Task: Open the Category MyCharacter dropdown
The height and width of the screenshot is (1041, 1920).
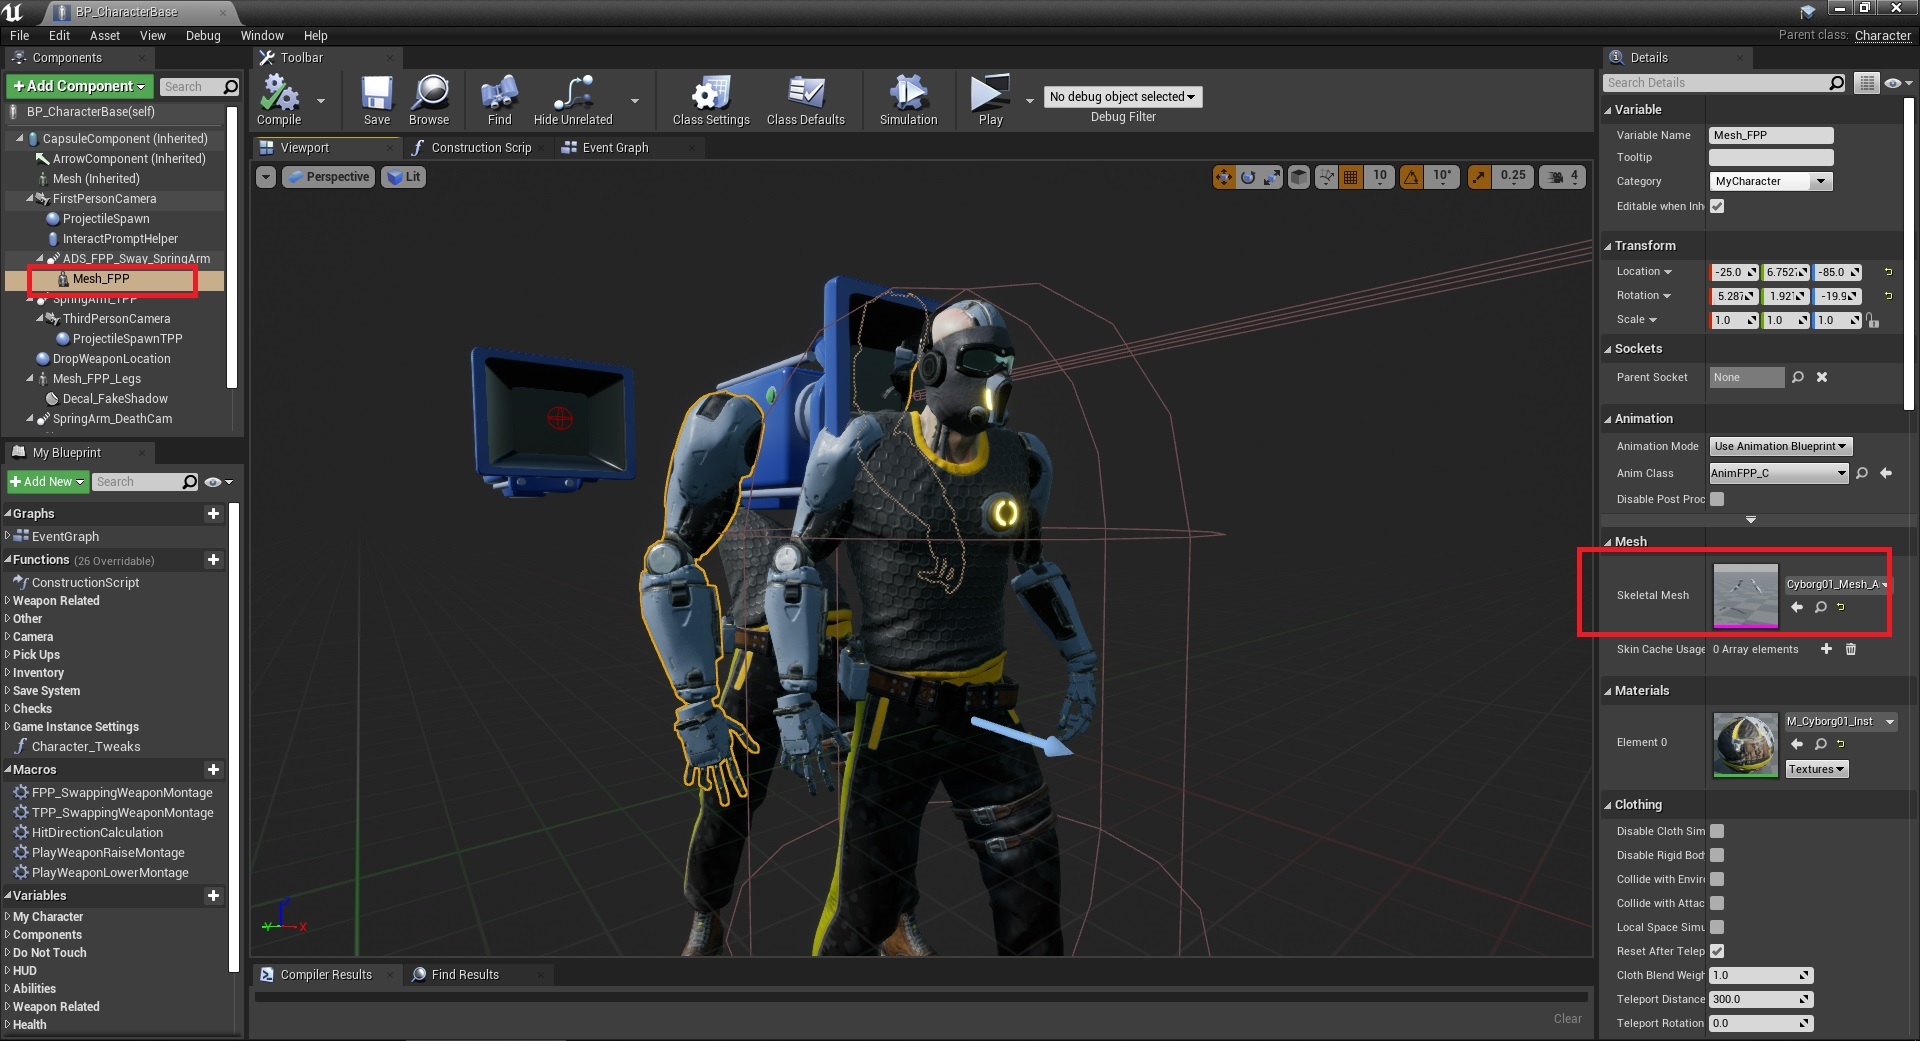Action: 1771,181
